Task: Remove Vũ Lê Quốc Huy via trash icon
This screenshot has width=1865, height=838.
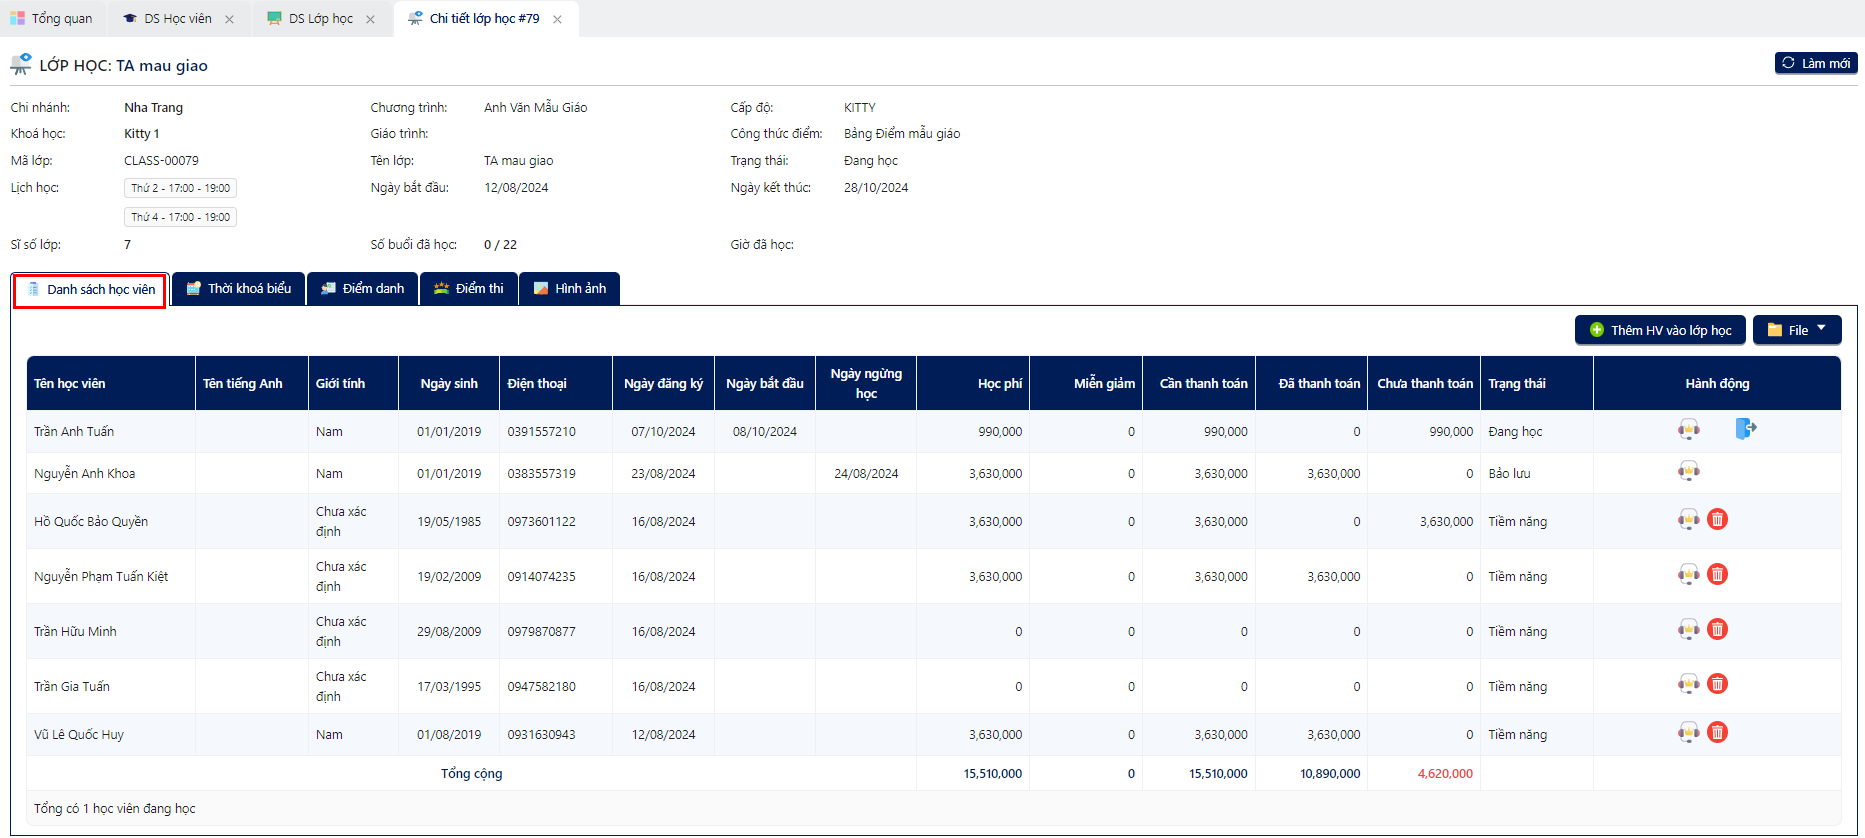Action: (x=1717, y=732)
